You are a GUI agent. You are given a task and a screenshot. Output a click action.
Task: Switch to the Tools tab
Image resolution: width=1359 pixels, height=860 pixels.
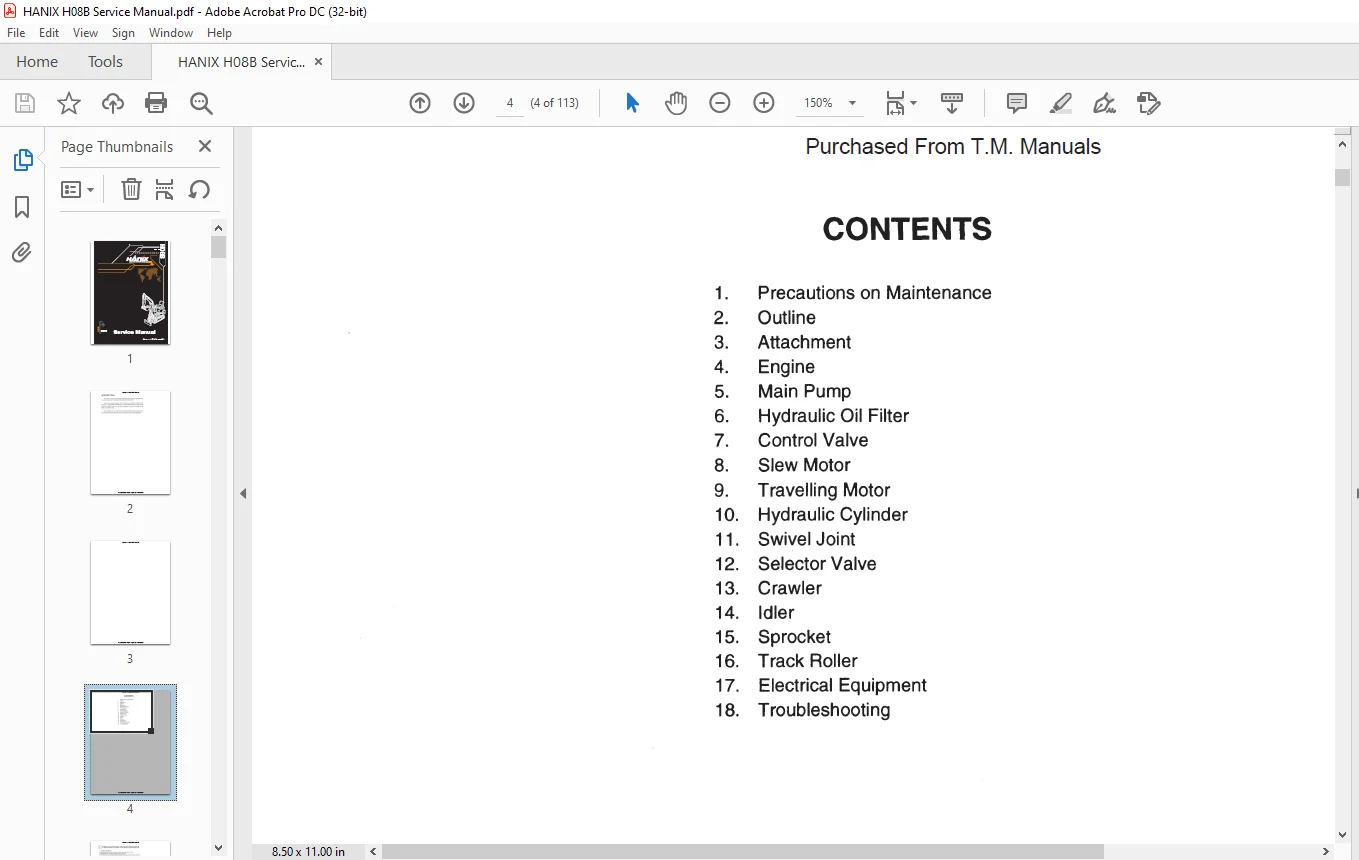105,62
